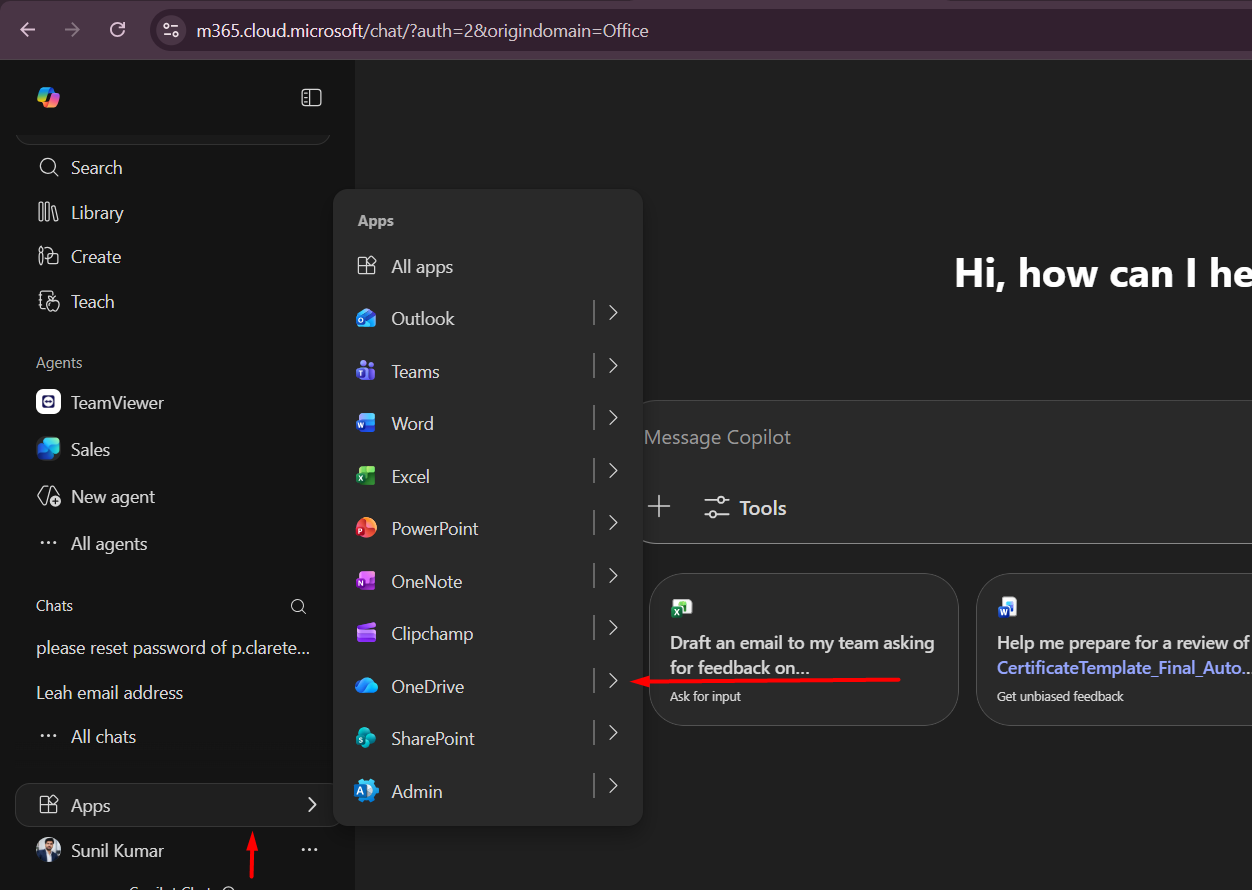
Task: Open the Leah email address chat
Action: coord(110,693)
